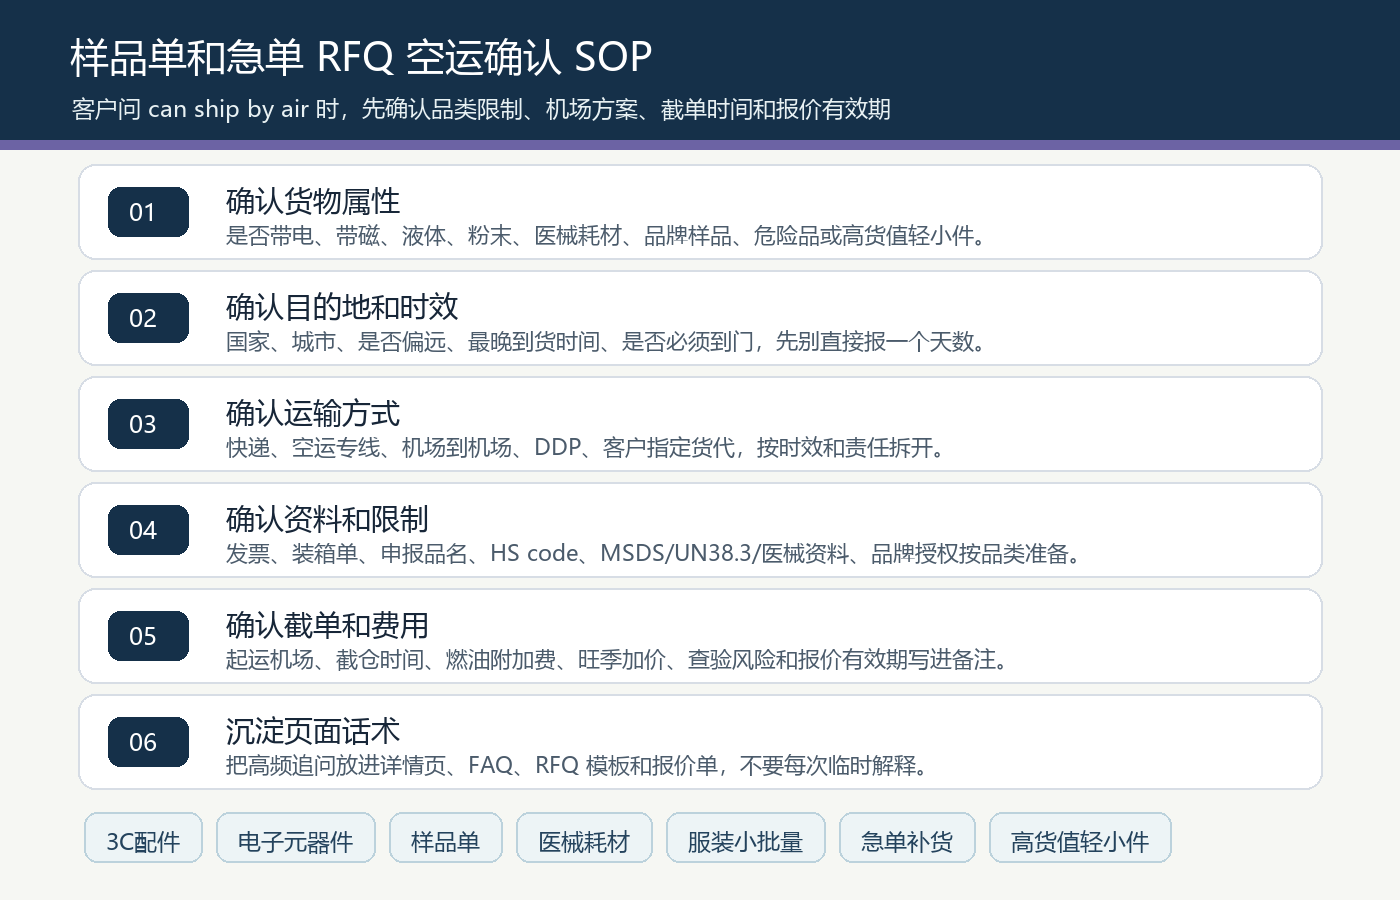
Task: Select the heading 确认运输方式
Action: pyautogui.click(x=313, y=413)
